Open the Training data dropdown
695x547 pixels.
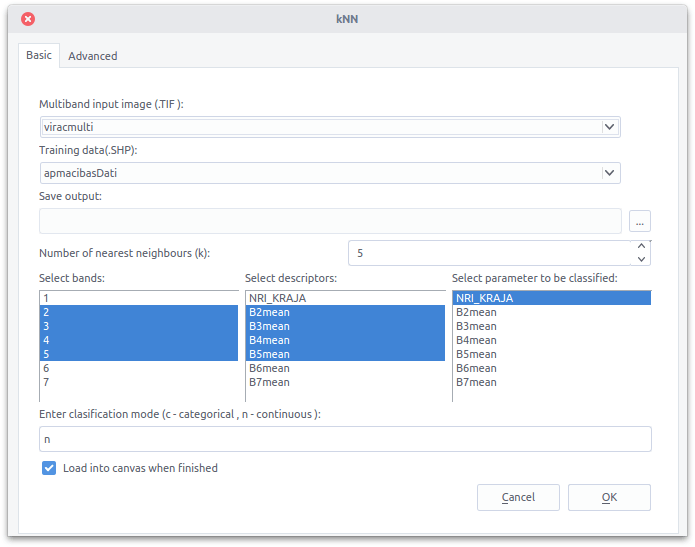tap(330, 173)
